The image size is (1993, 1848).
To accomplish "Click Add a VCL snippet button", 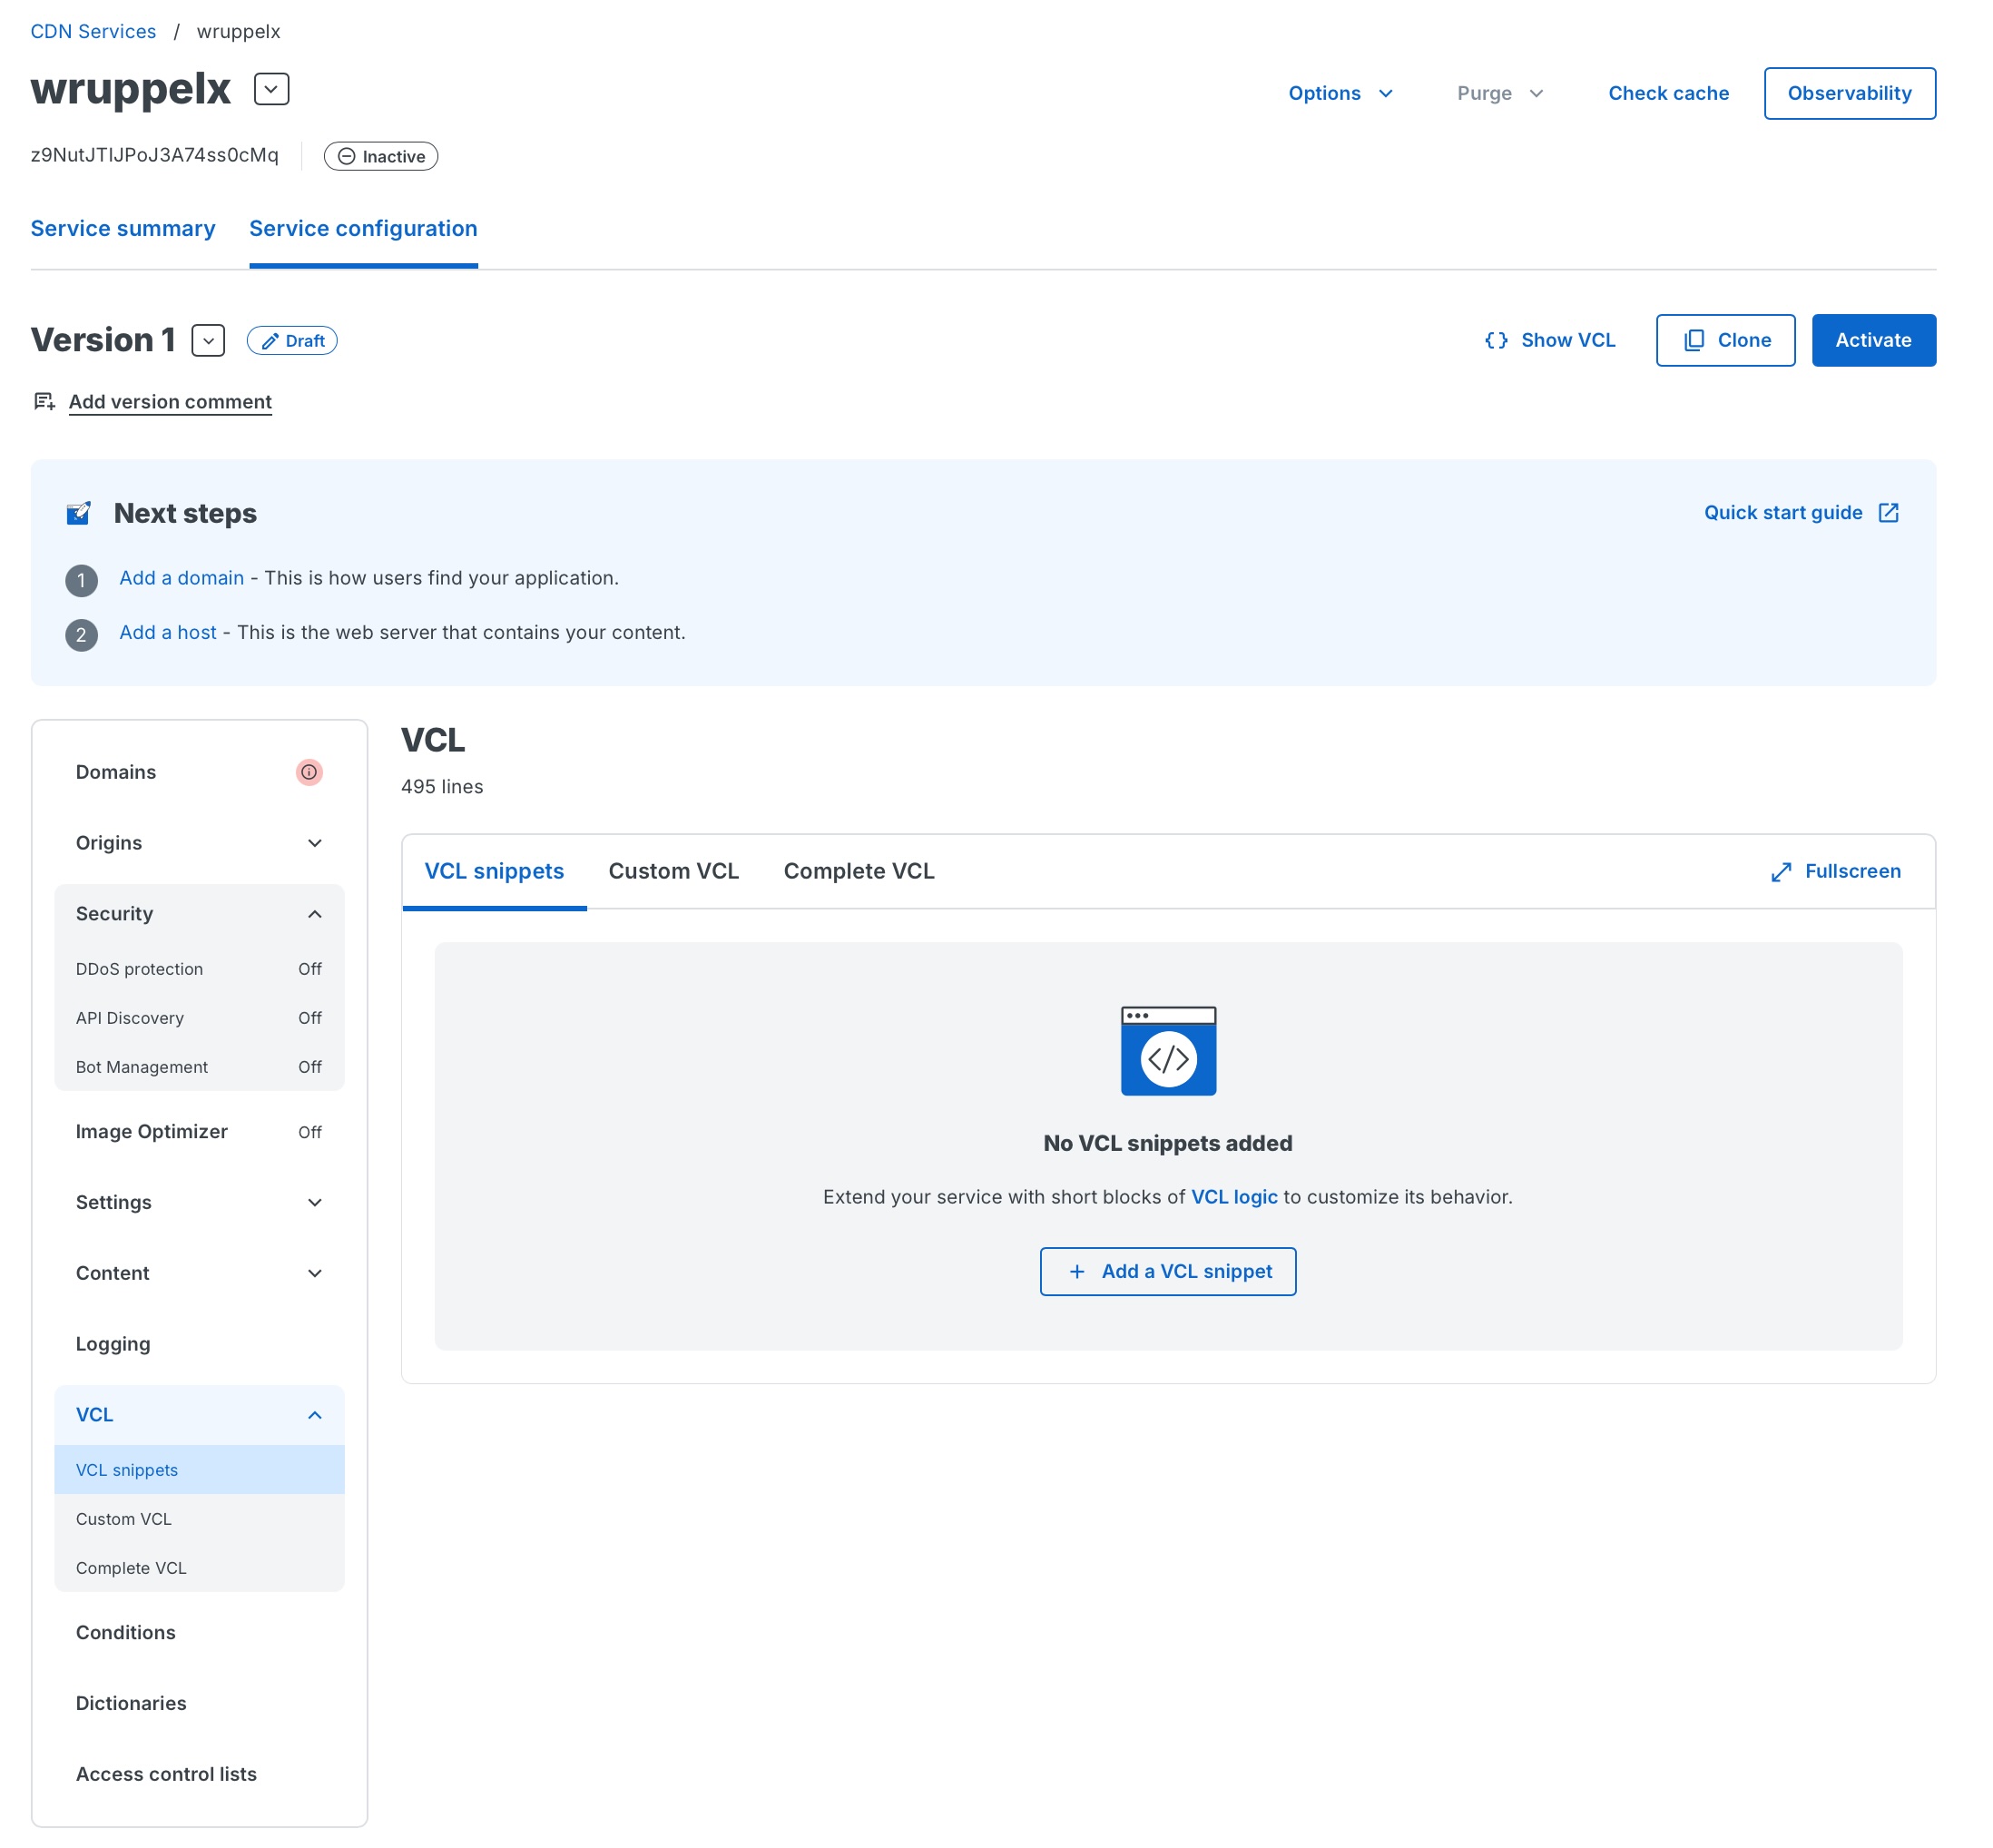I will coord(1167,1271).
